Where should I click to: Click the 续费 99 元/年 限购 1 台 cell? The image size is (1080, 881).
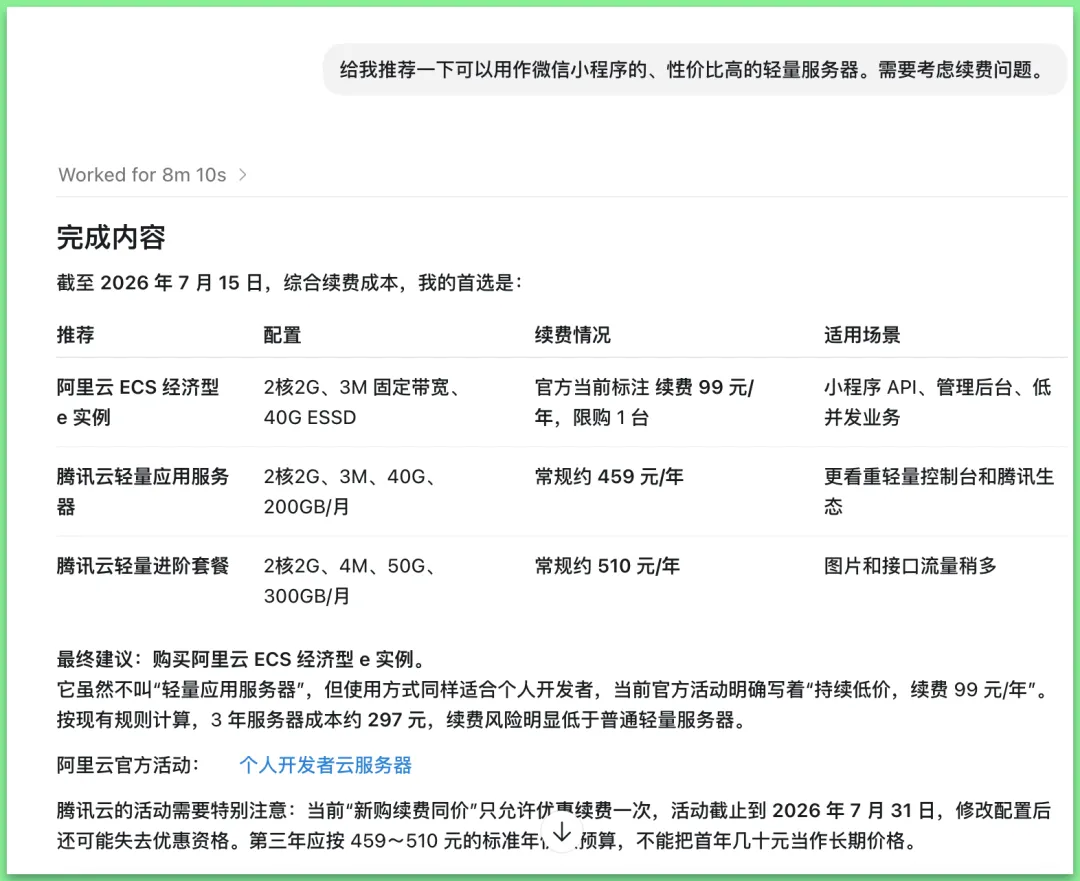644,402
